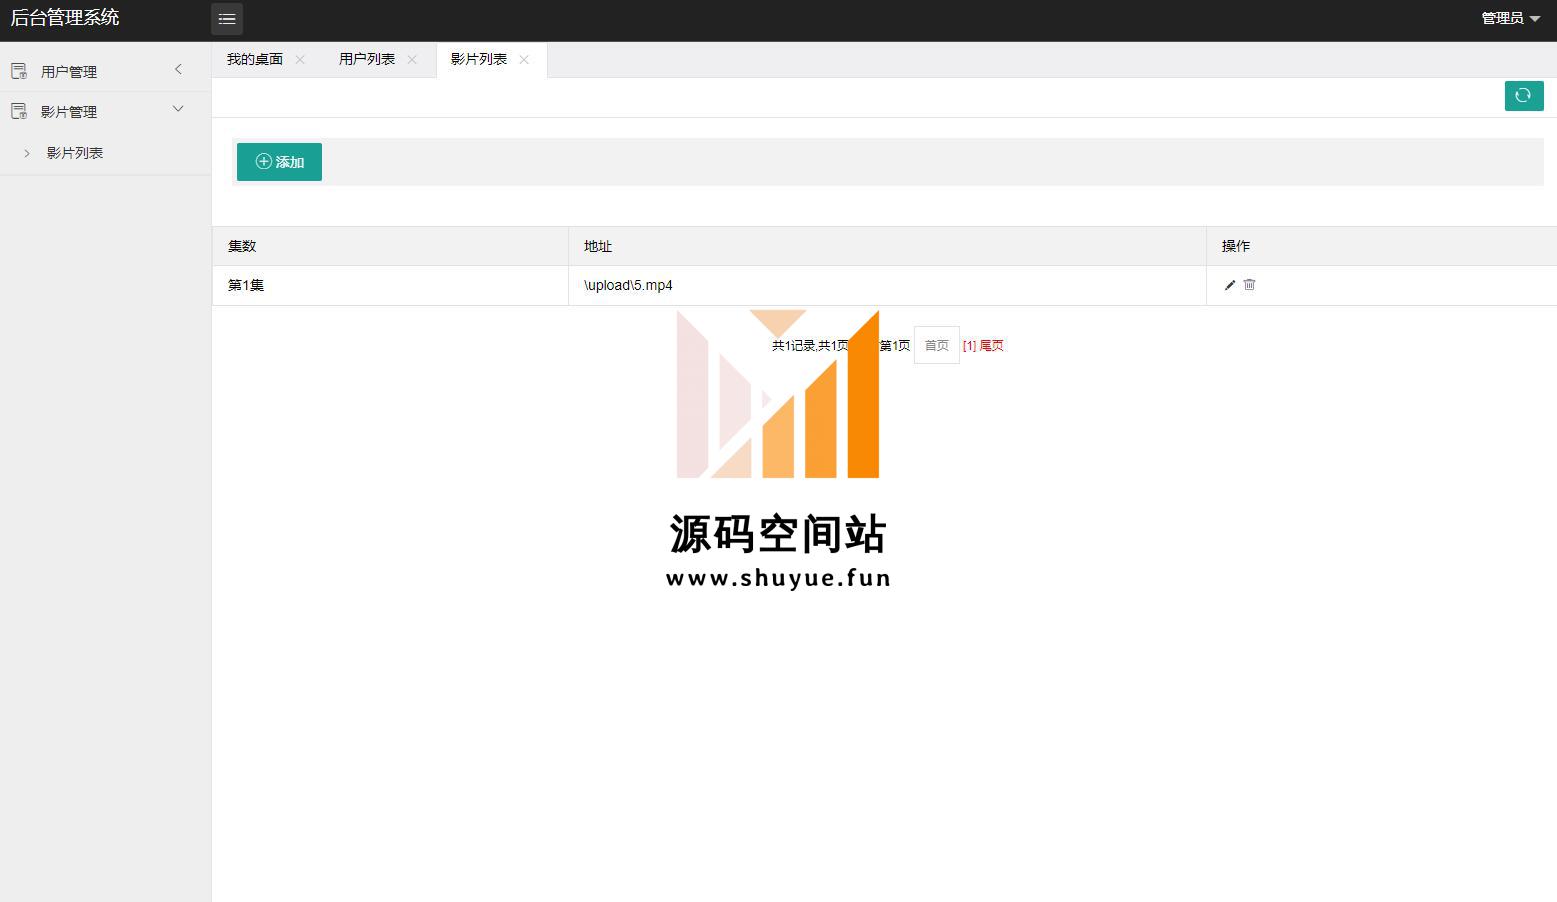Viewport: 1557px width, 902px height.
Task: Close the 用户列表 tab
Action: 412,60
